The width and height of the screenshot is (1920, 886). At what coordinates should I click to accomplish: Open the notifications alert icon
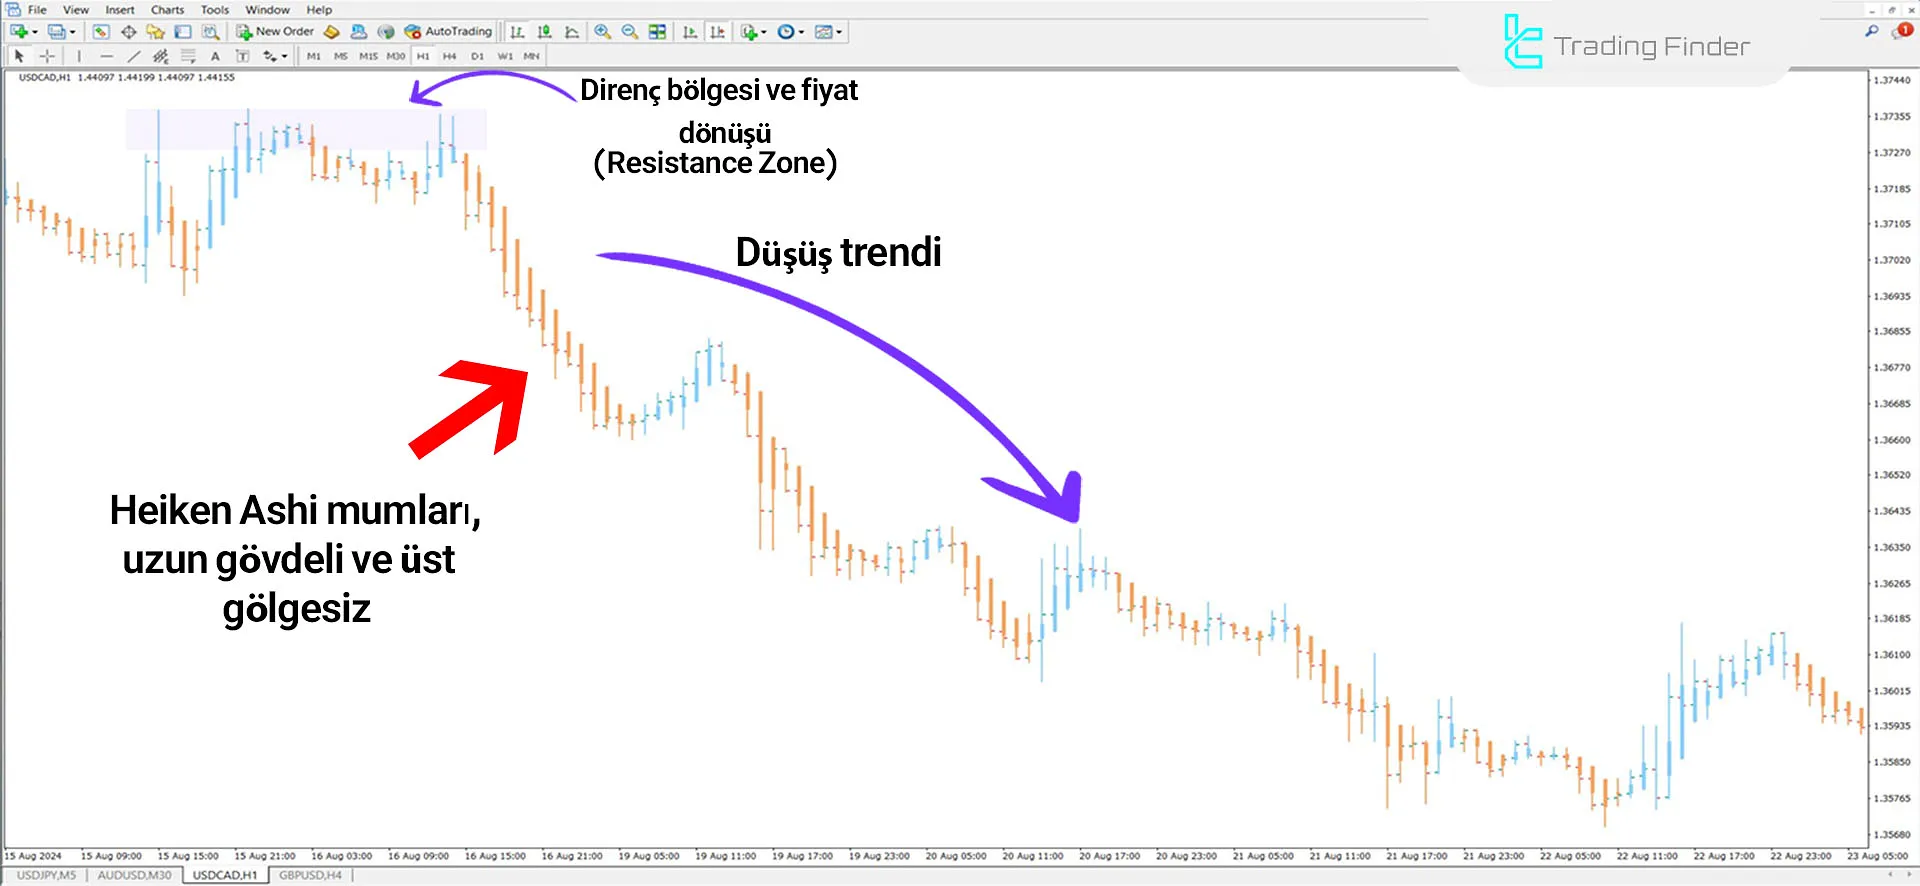(1901, 31)
